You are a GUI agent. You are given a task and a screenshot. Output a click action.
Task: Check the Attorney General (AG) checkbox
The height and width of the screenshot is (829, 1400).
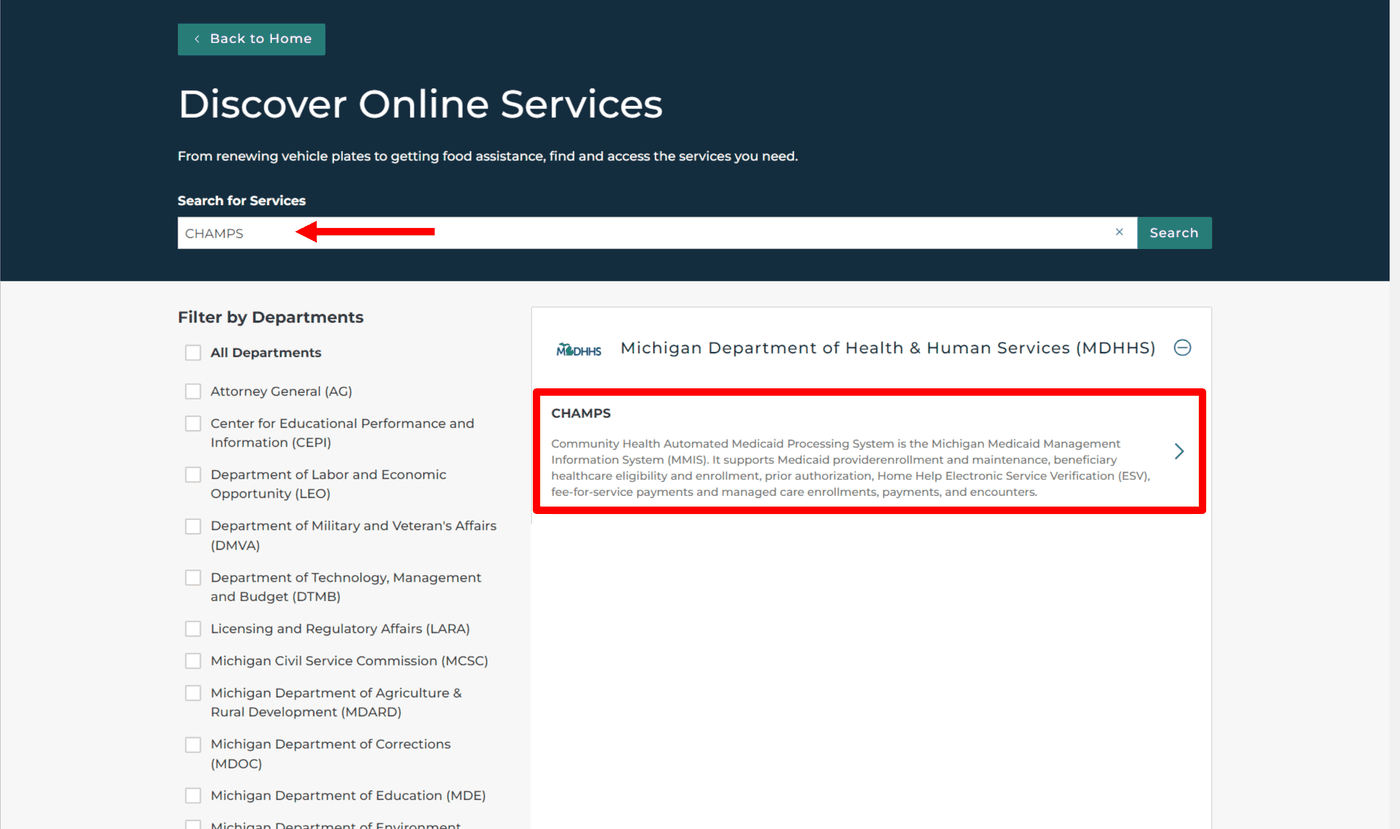coord(193,391)
